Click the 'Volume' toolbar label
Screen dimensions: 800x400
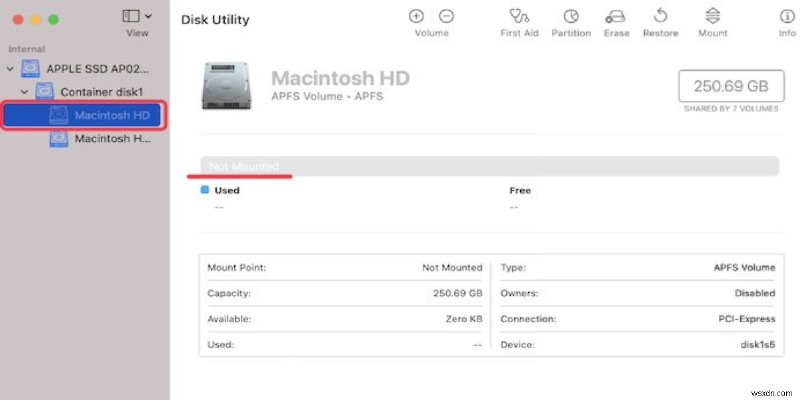point(431,33)
